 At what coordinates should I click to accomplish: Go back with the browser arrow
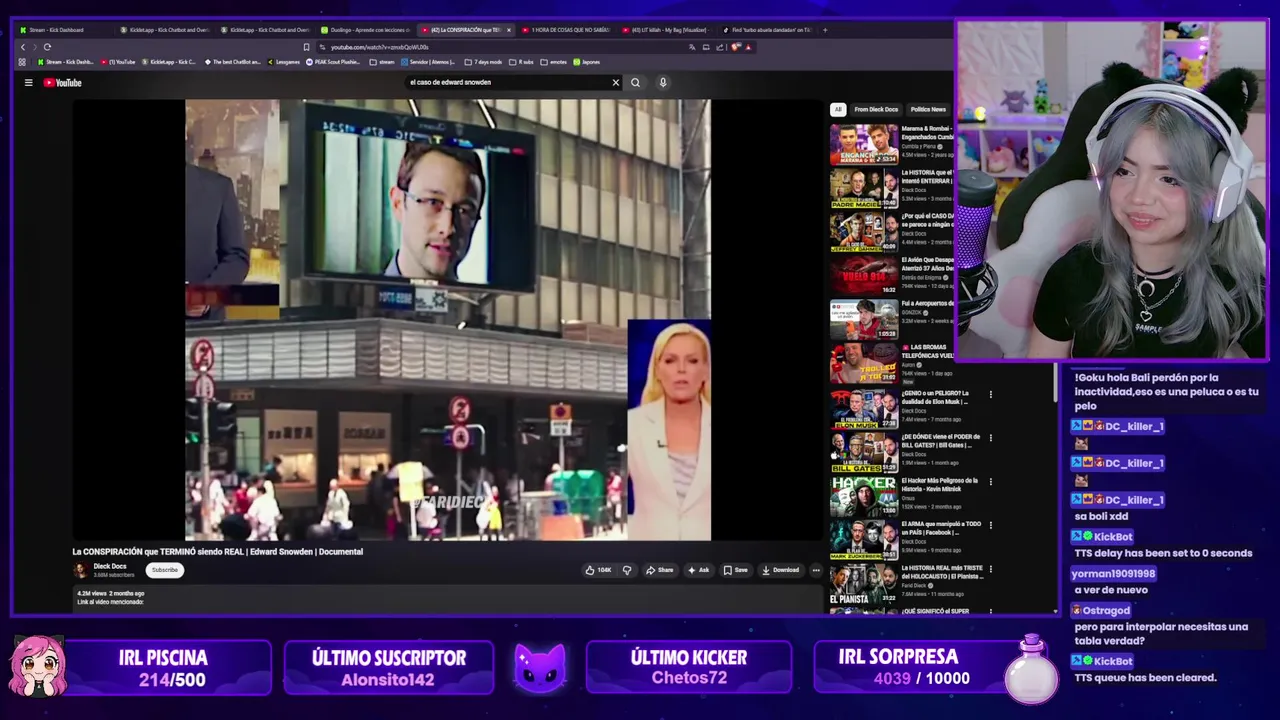(23, 47)
